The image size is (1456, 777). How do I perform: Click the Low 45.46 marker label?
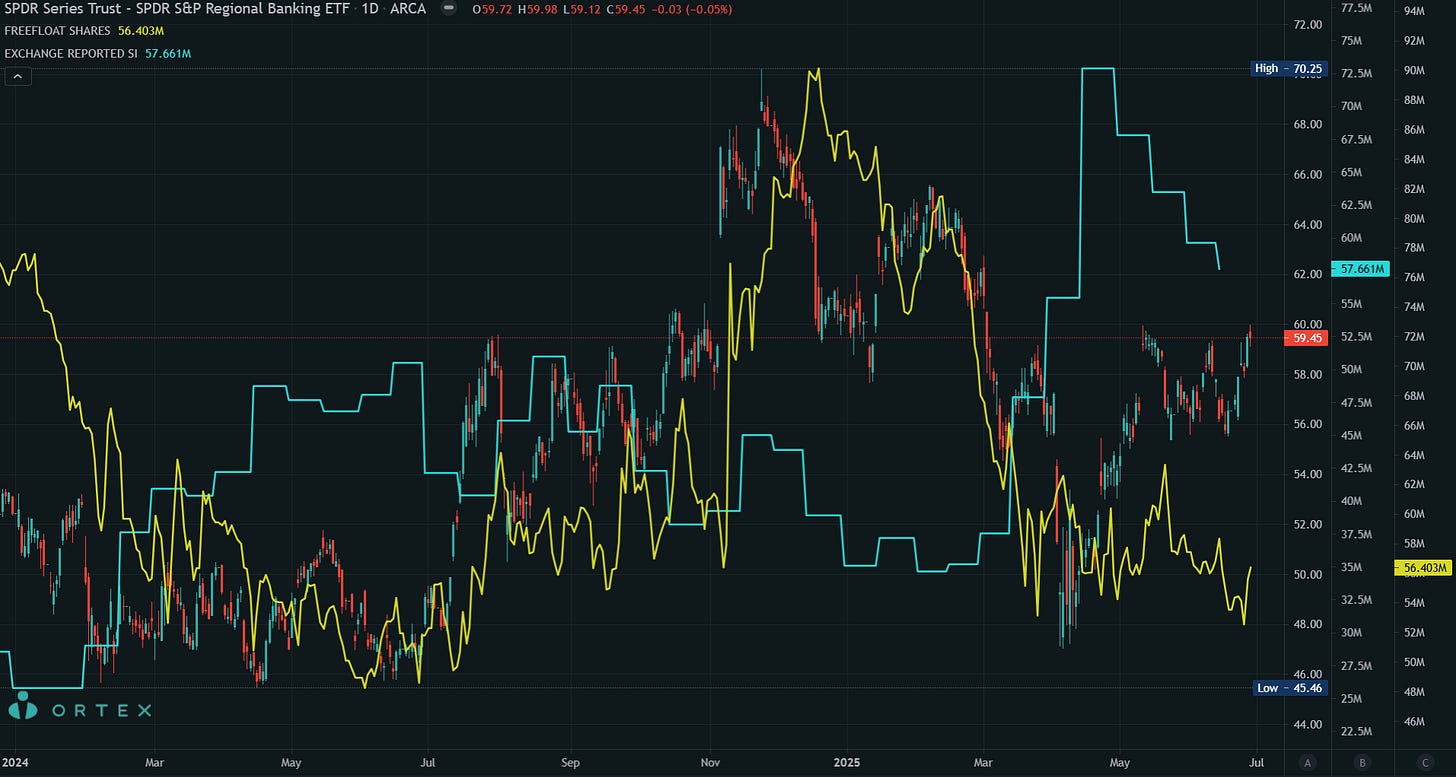pyautogui.click(x=1290, y=688)
